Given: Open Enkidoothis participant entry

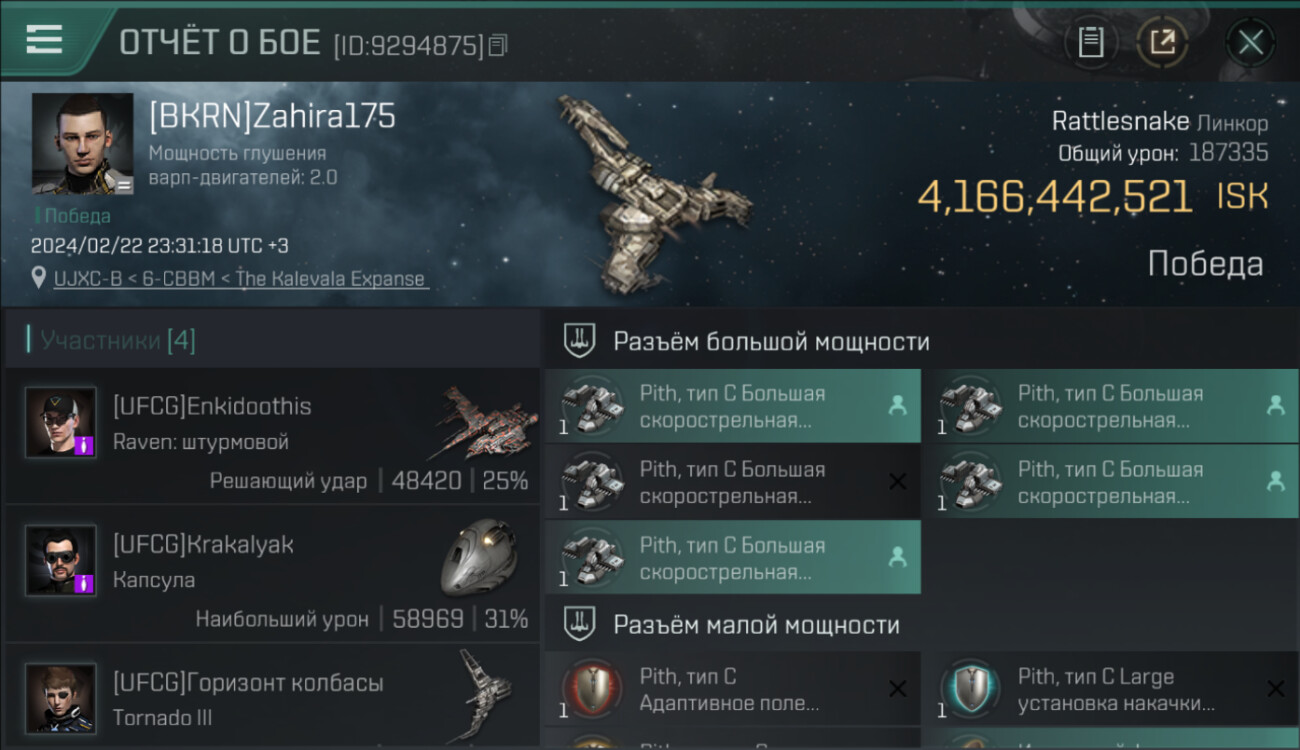Looking at the screenshot, I should pos(272,434).
